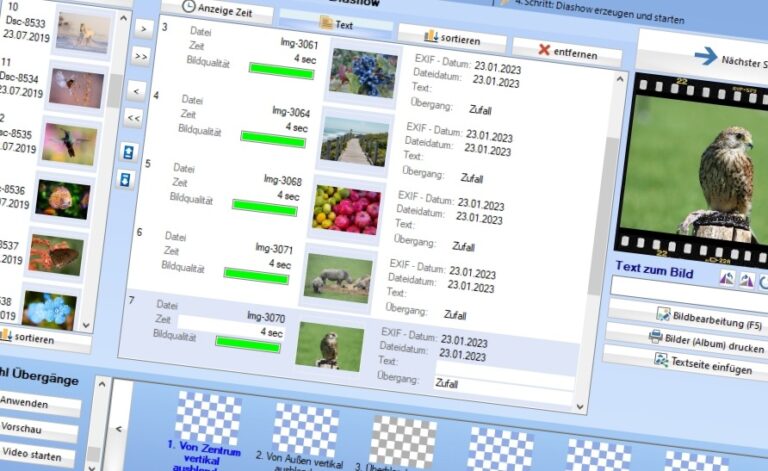Open the Anzeige Zeit setting
Image resolution: width=768 pixels, height=471 pixels.
point(217,9)
